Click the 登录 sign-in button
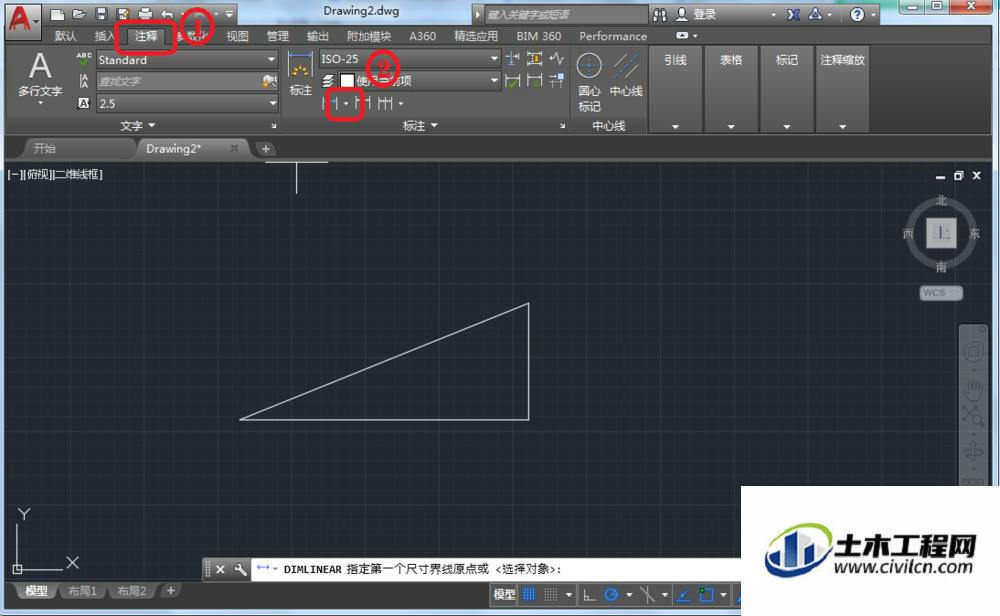 tap(696, 14)
